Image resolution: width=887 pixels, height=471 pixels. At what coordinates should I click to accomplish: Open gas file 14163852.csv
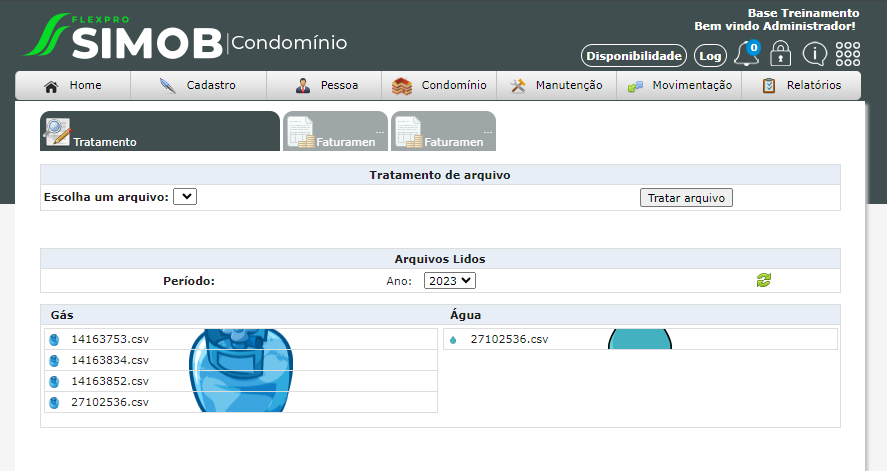click(x=110, y=381)
